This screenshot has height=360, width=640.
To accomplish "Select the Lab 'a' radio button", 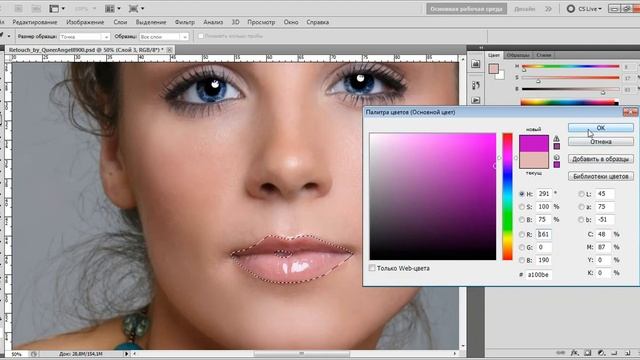I will point(581,207).
